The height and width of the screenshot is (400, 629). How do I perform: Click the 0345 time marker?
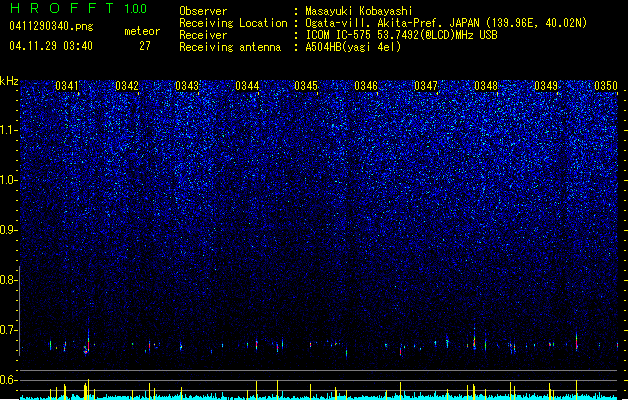point(306,86)
